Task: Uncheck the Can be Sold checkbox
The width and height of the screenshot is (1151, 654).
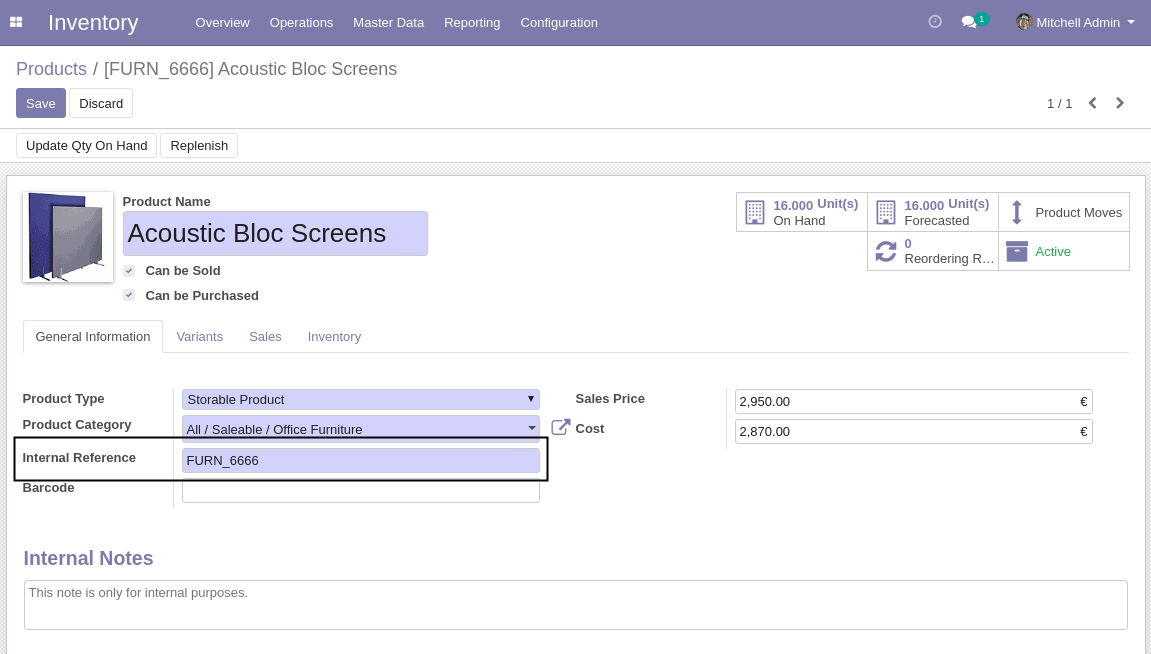Action: point(129,271)
